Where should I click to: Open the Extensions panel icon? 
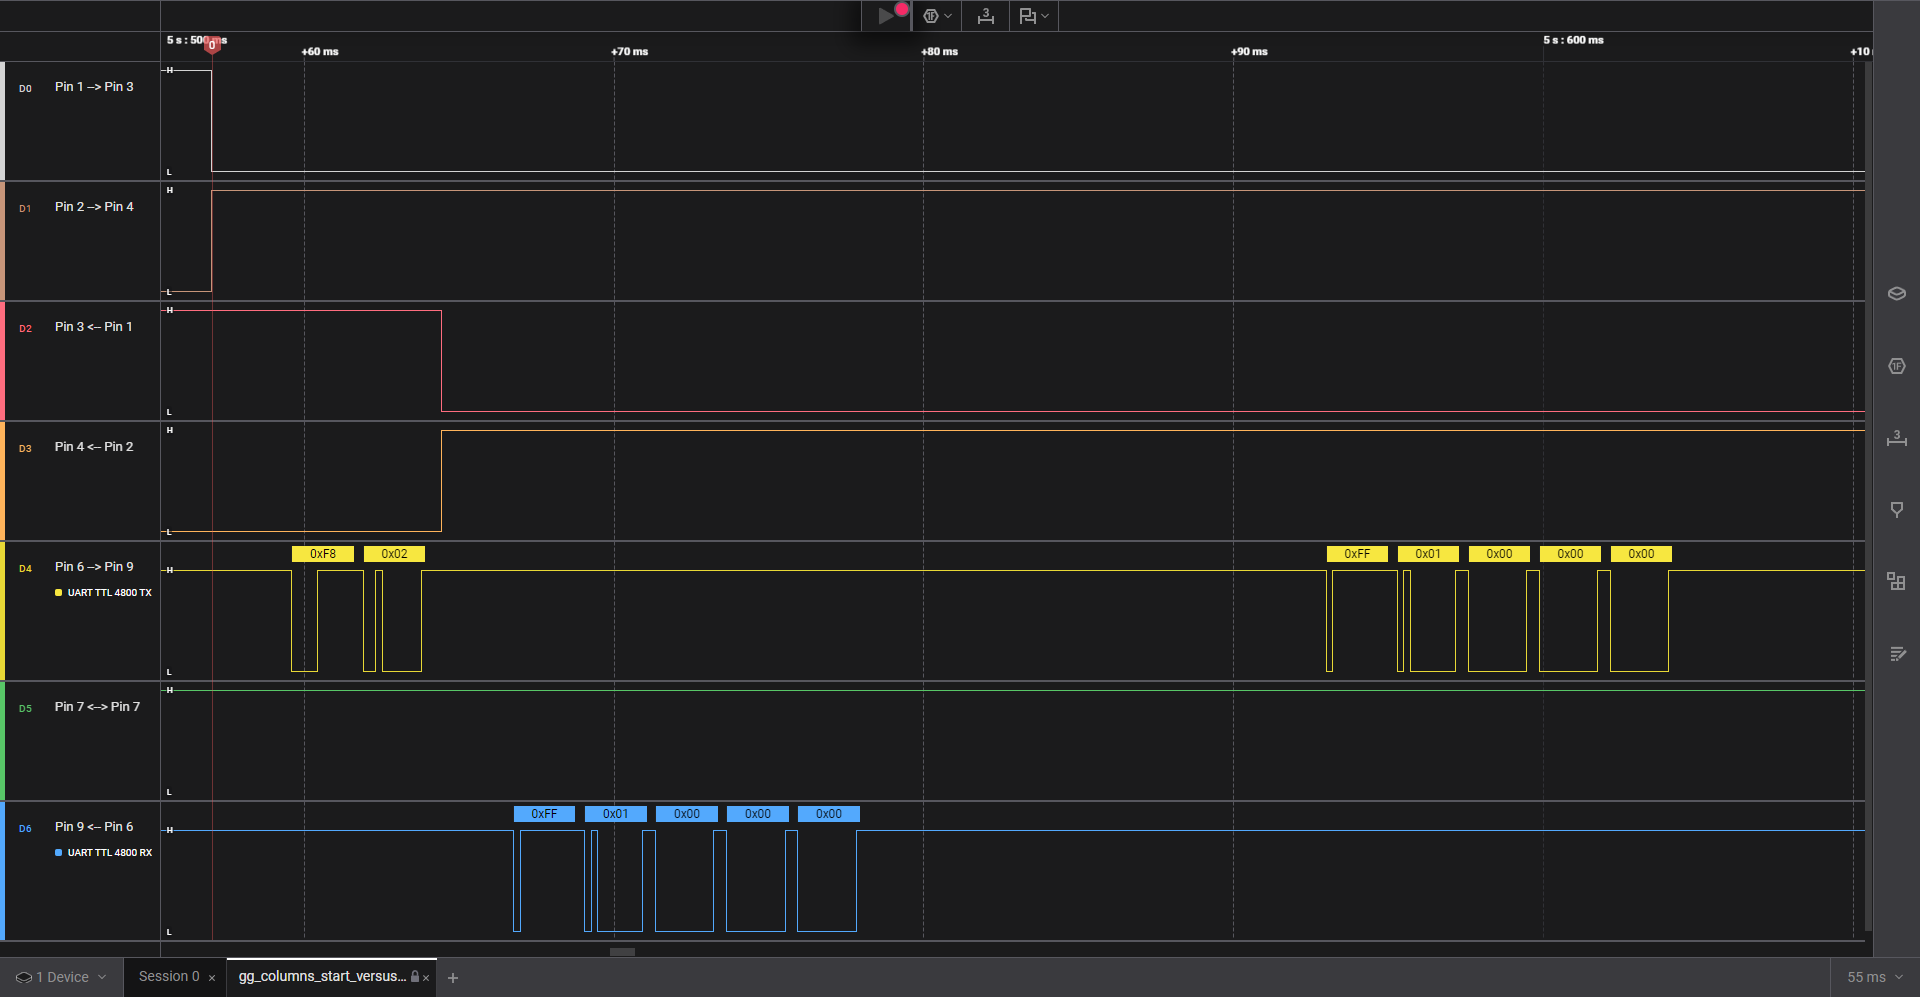1896,582
